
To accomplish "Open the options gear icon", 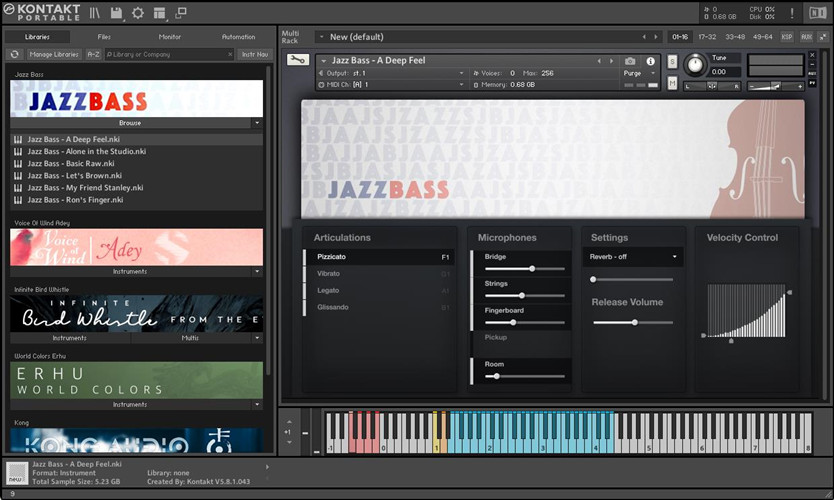I will click(138, 13).
